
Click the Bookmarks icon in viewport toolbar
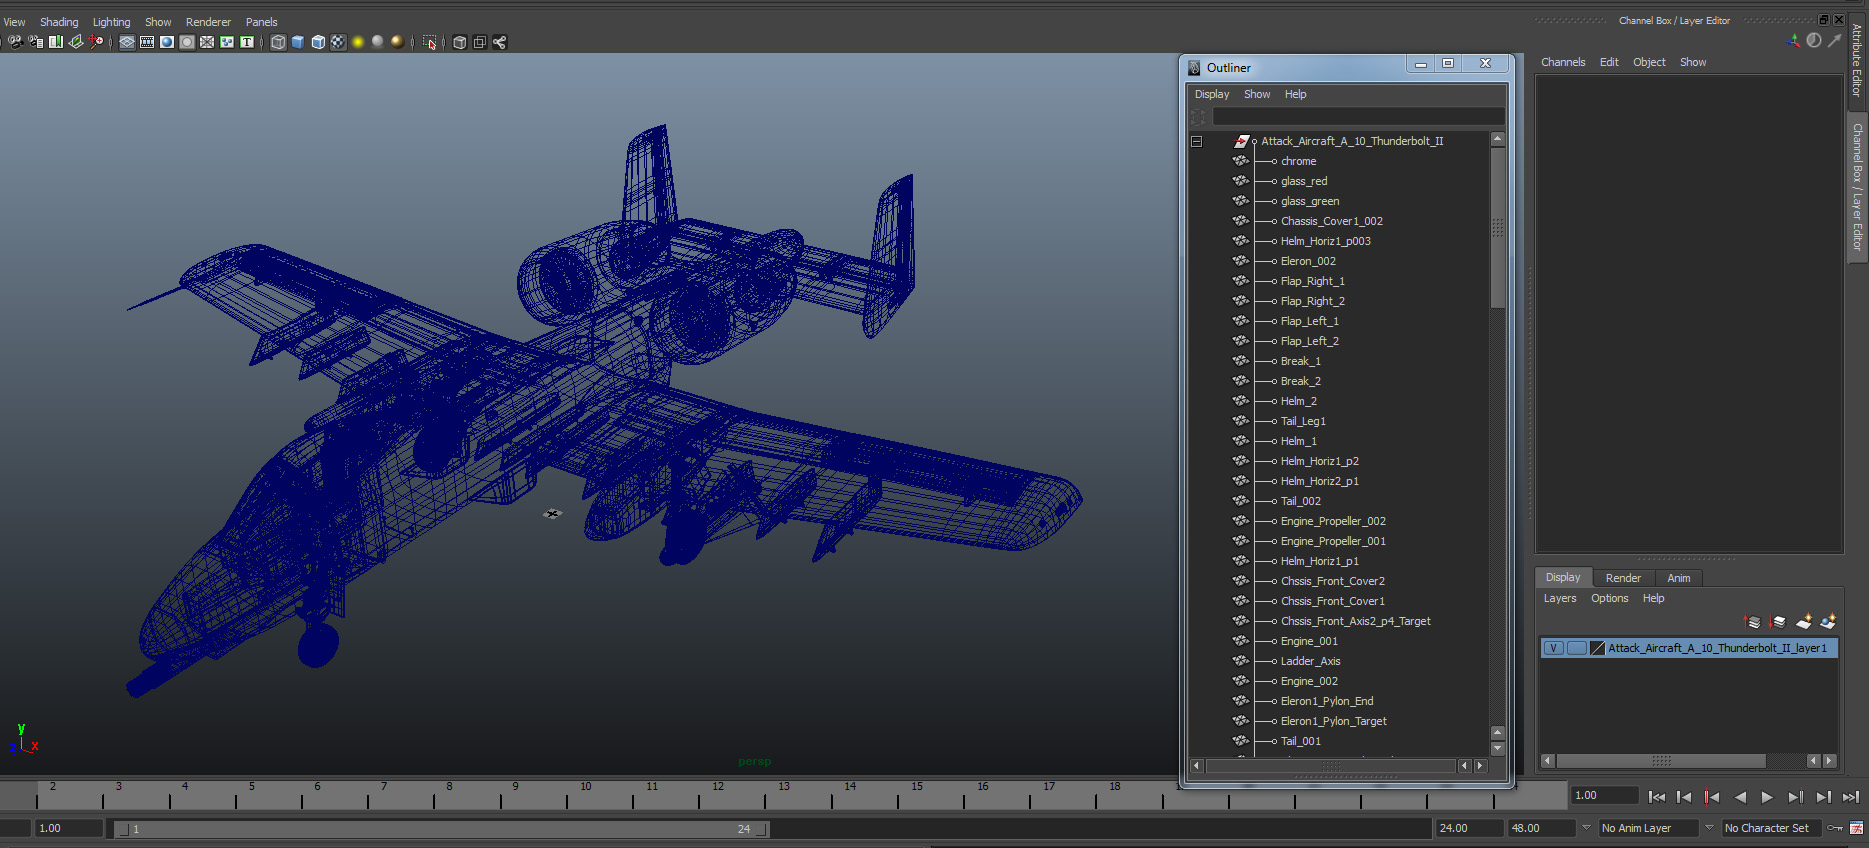point(56,42)
